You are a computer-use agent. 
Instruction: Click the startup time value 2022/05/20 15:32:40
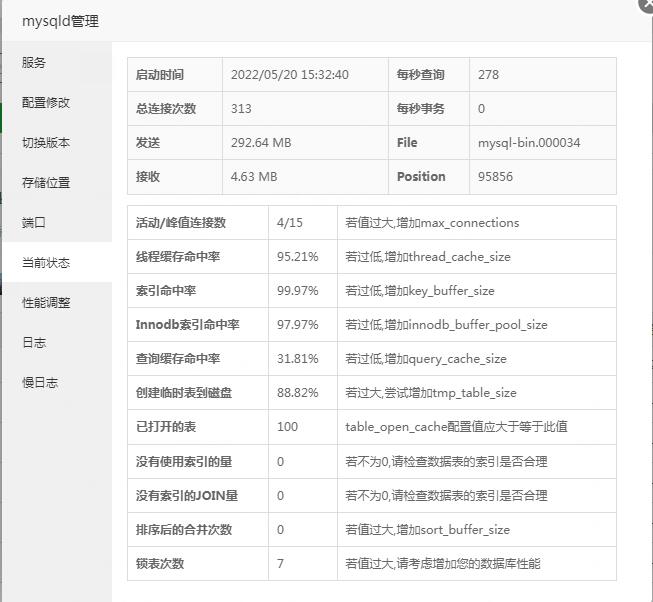click(290, 75)
